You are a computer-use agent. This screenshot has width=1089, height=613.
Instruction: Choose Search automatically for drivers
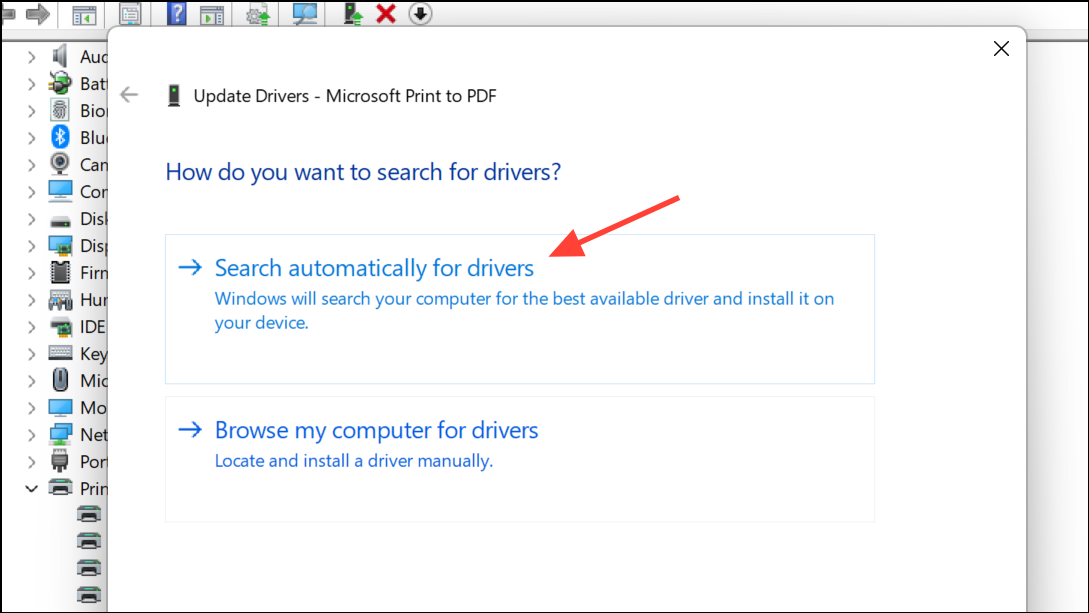point(519,309)
